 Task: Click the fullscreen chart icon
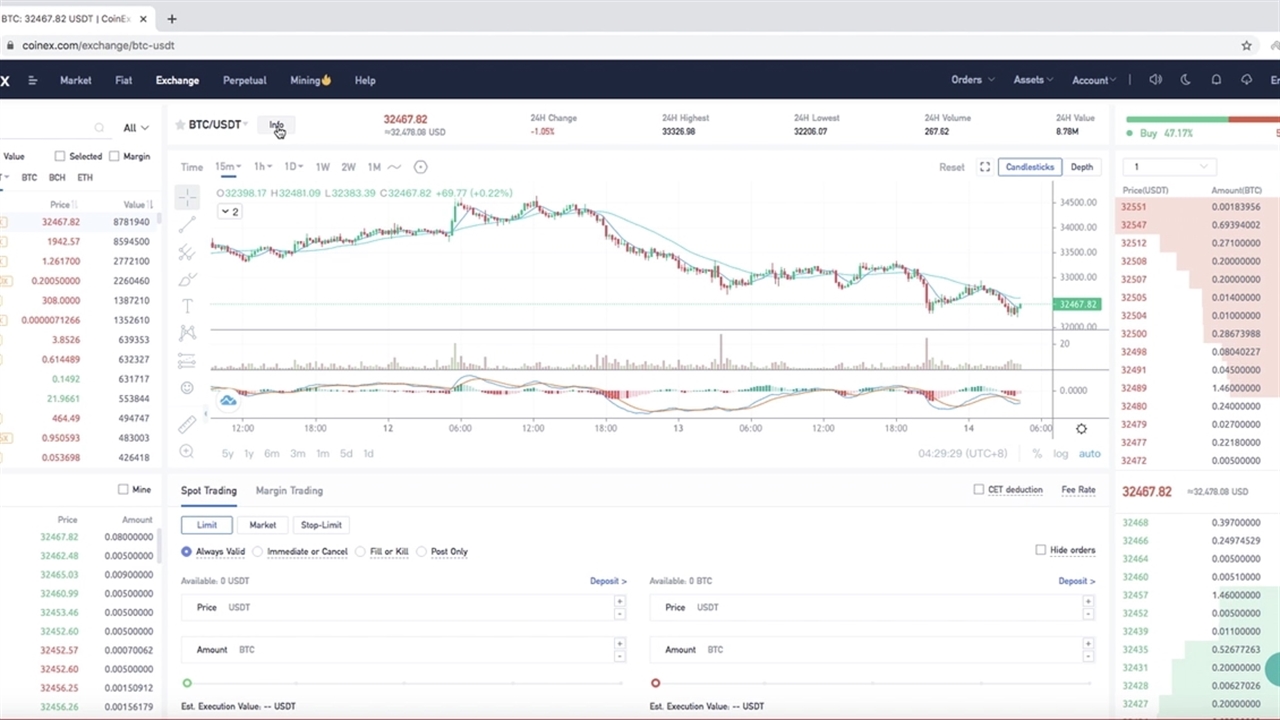tap(984, 167)
